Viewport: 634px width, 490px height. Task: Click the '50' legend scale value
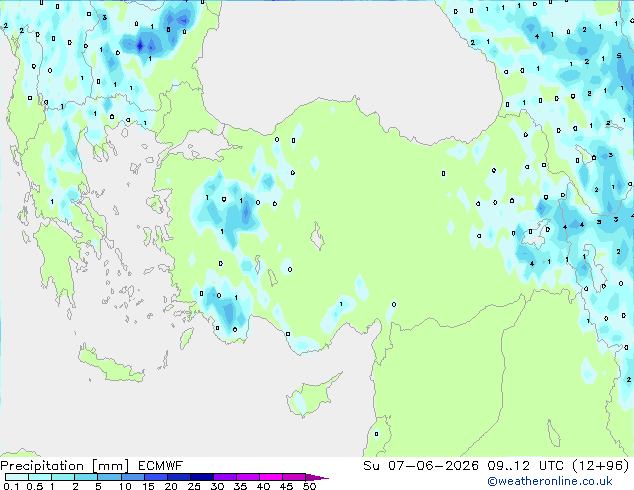pos(310,486)
